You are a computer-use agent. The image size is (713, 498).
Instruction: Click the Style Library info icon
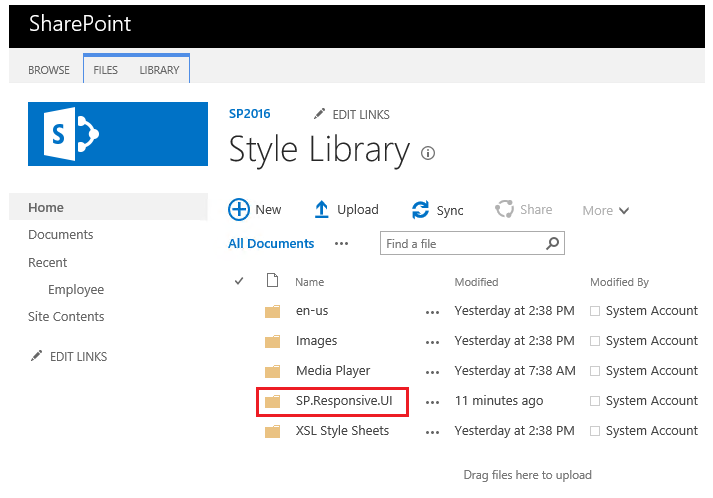click(429, 153)
